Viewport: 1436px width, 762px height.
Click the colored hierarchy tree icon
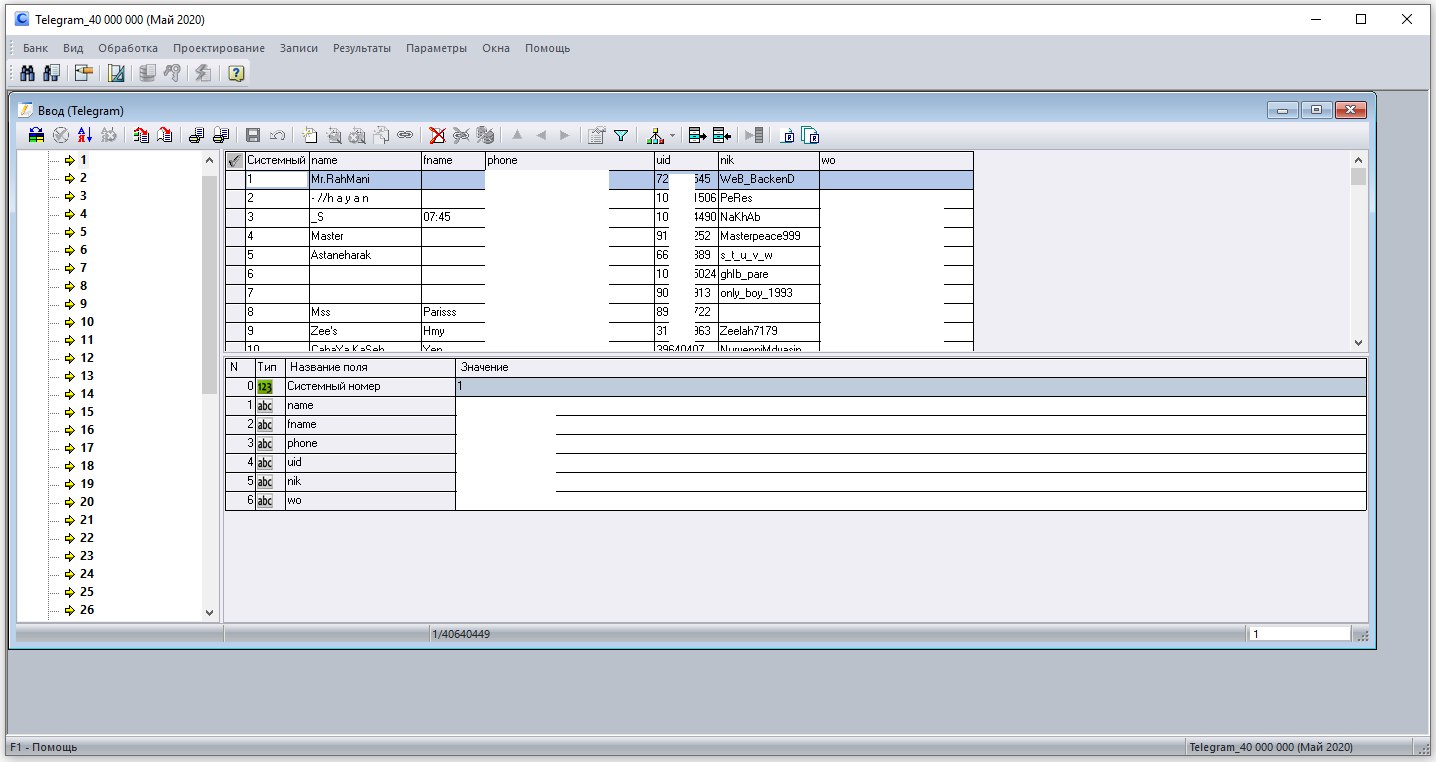[x=655, y=135]
